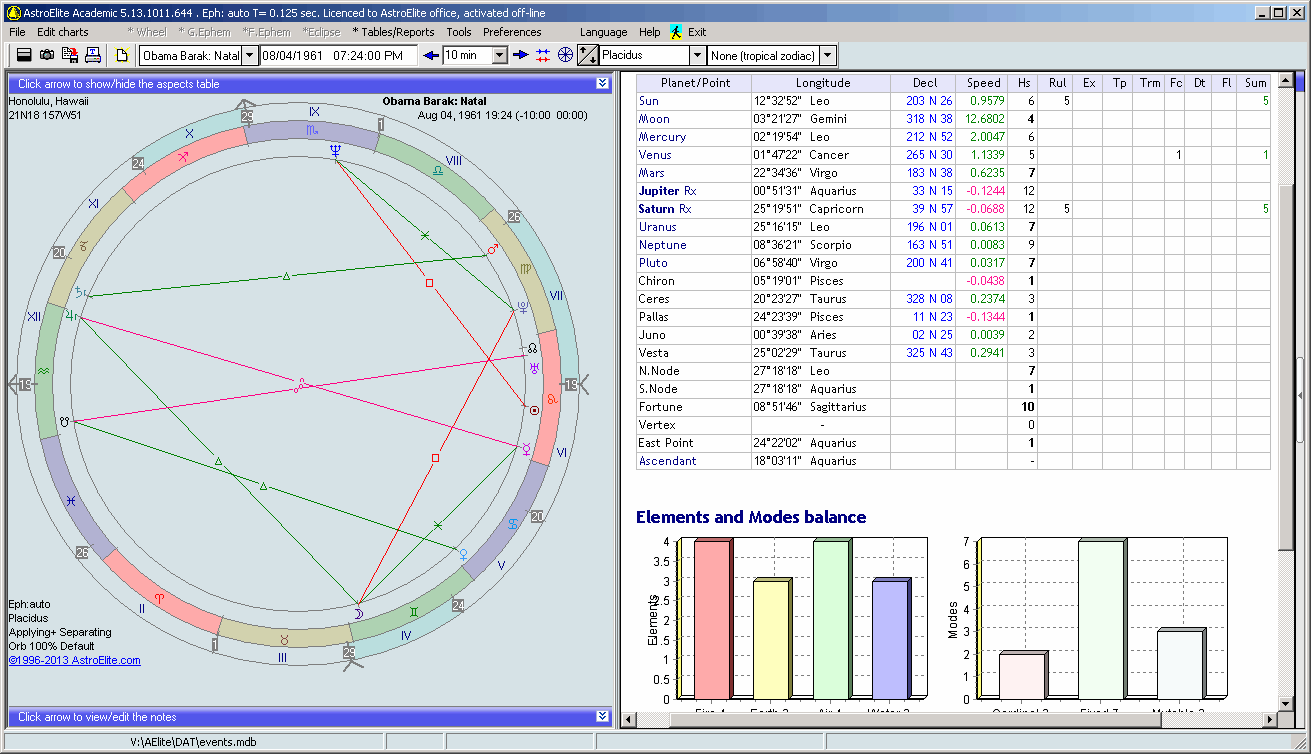
Task: Step time forward with blue right arrow
Action: tap(521, 55)
